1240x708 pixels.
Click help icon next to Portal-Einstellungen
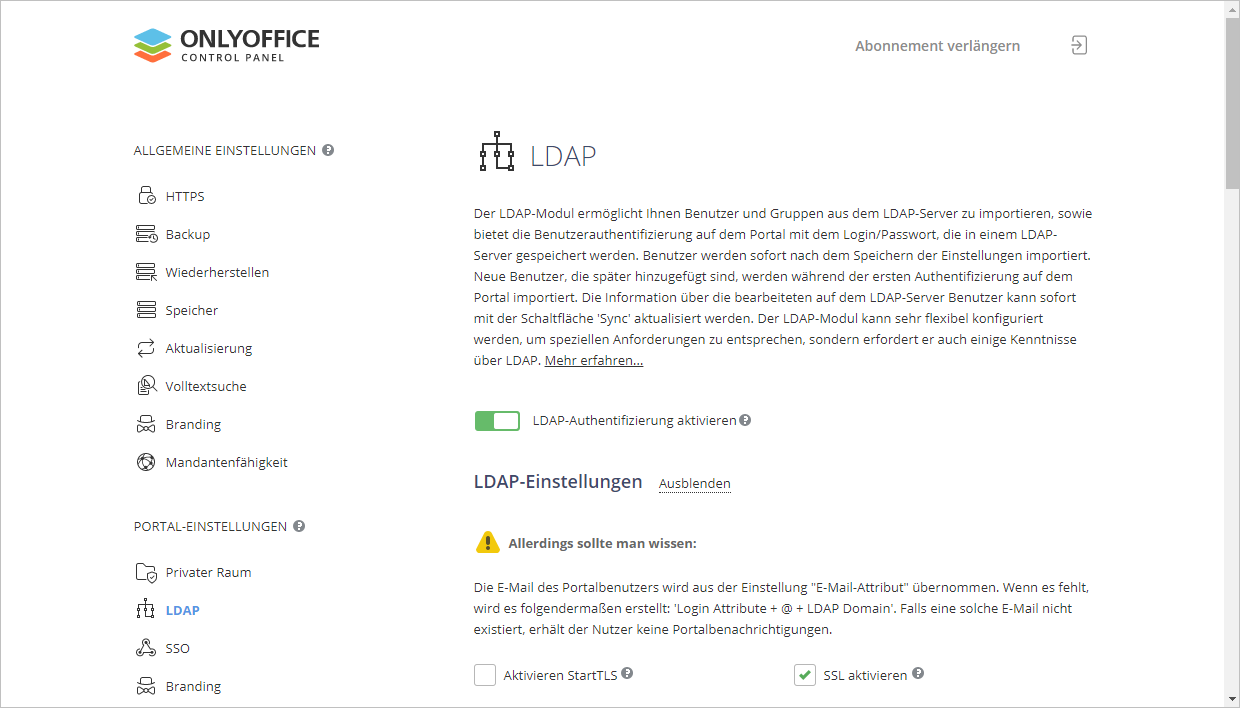click(x=299, y=526)
